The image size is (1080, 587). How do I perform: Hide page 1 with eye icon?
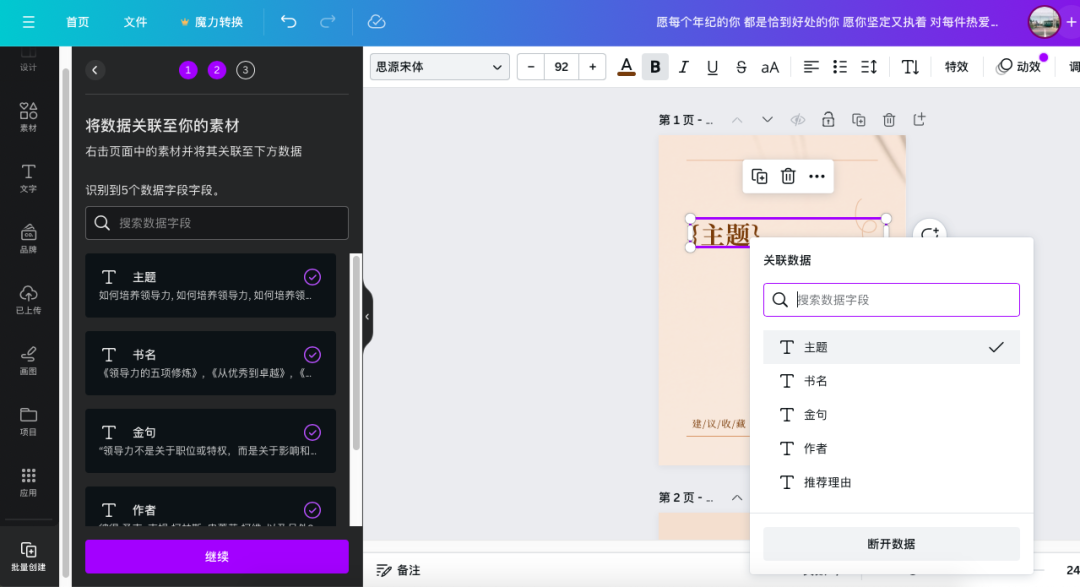point(798,120)
